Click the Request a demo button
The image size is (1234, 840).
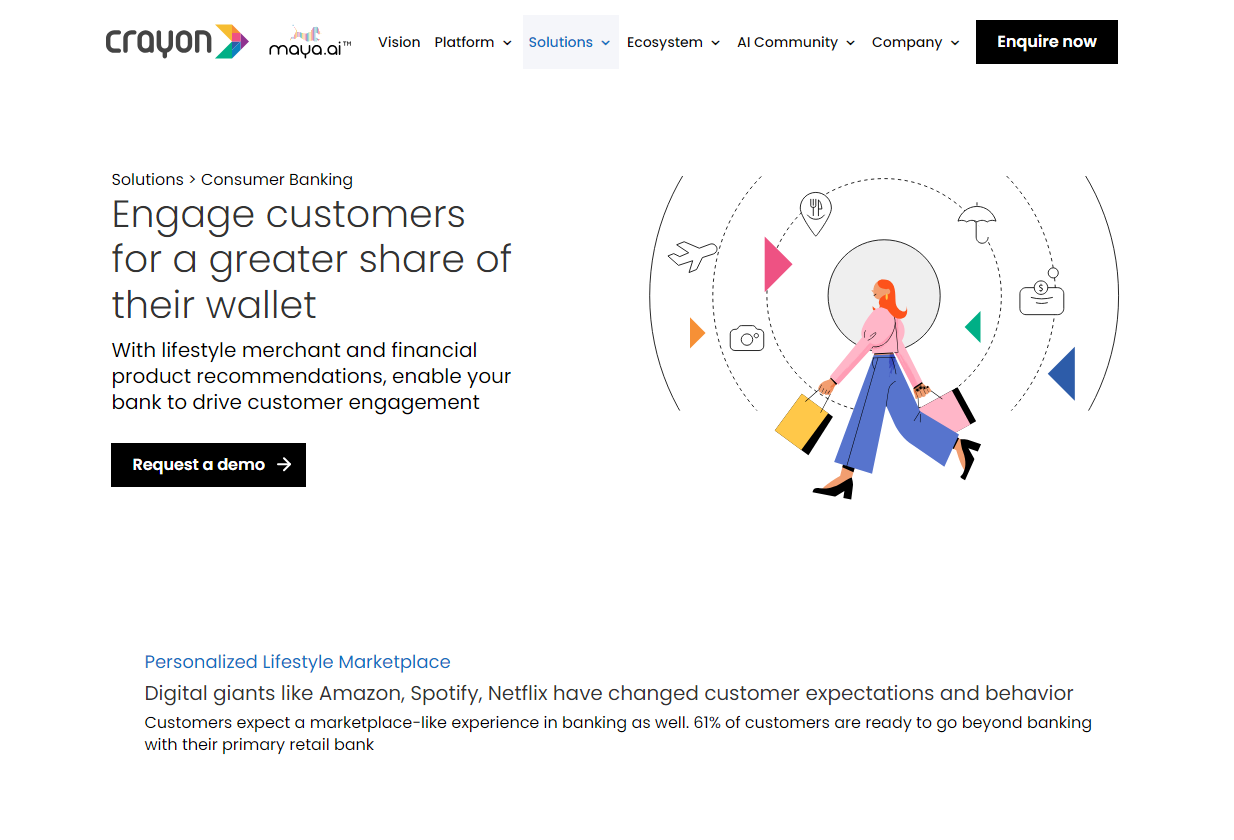point(208,465)
